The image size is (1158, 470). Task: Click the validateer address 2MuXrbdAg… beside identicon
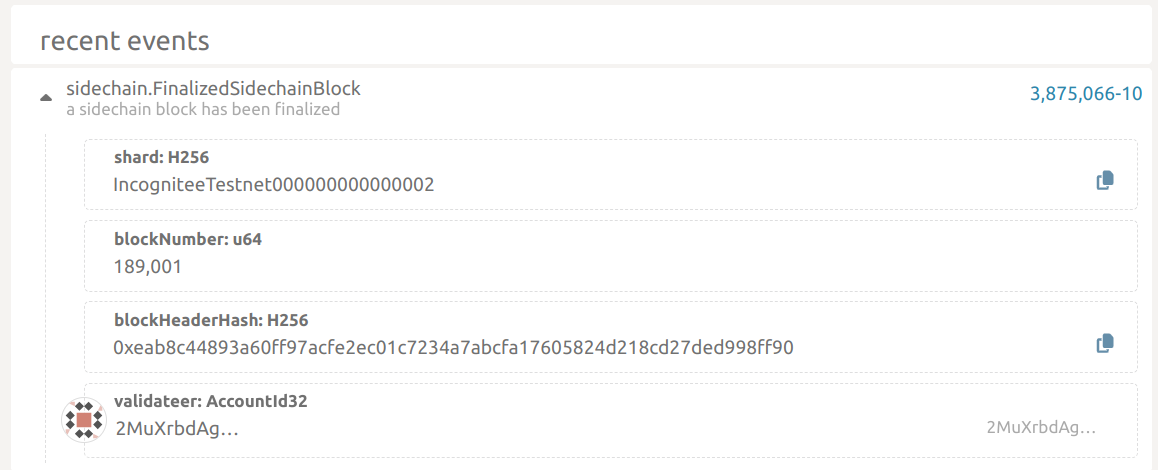click(x=177, y=429)
